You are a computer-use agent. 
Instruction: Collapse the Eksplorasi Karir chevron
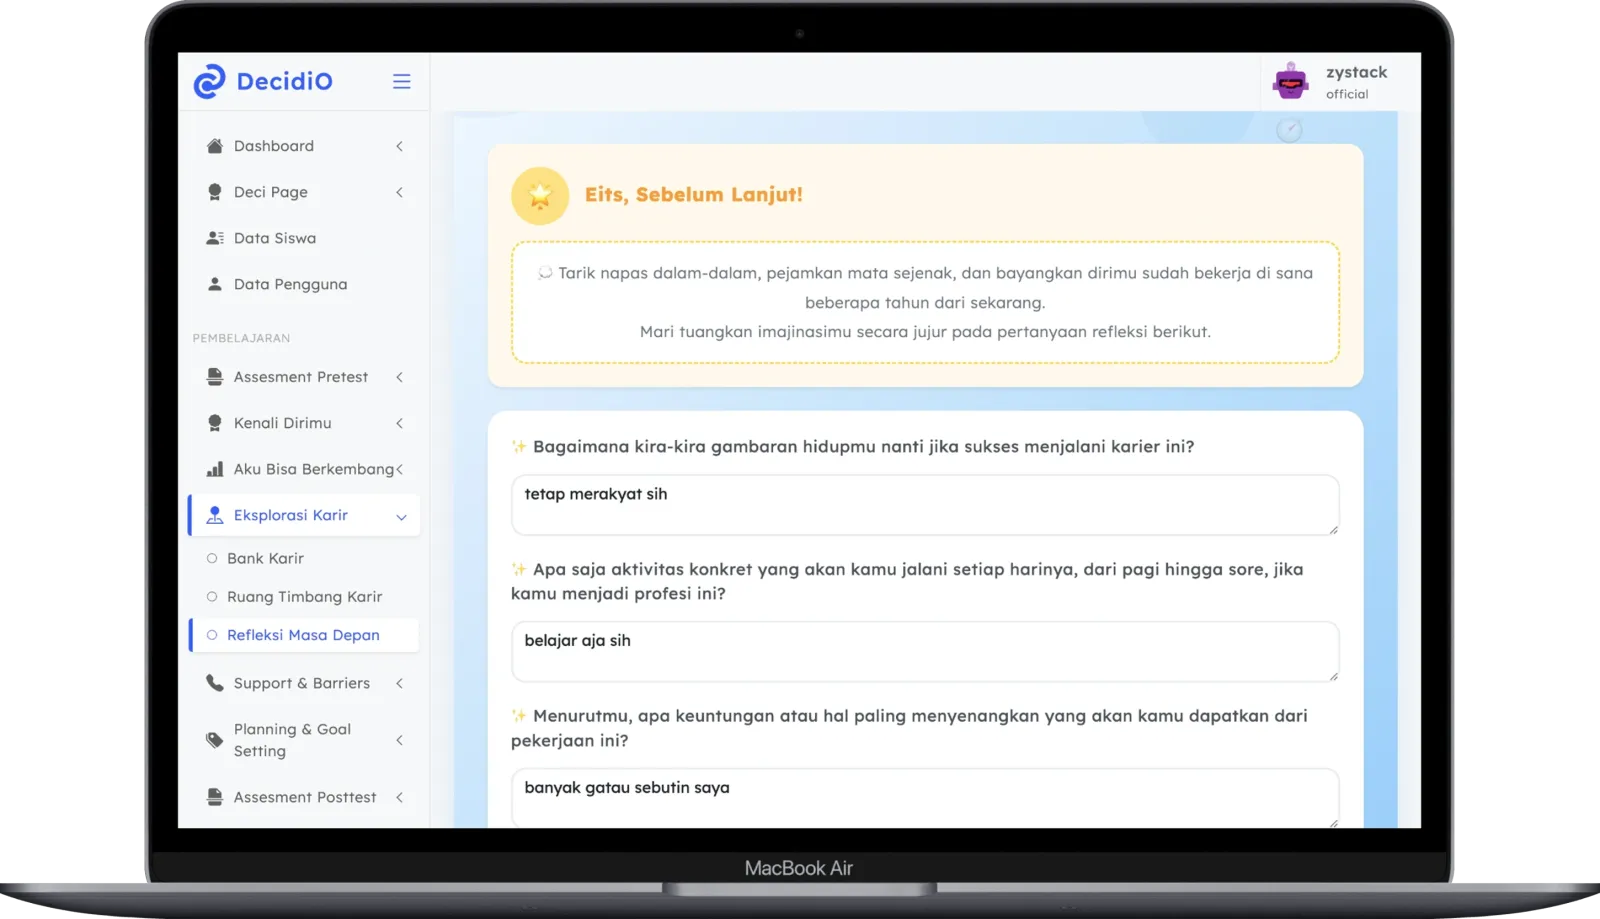[401, 517]
